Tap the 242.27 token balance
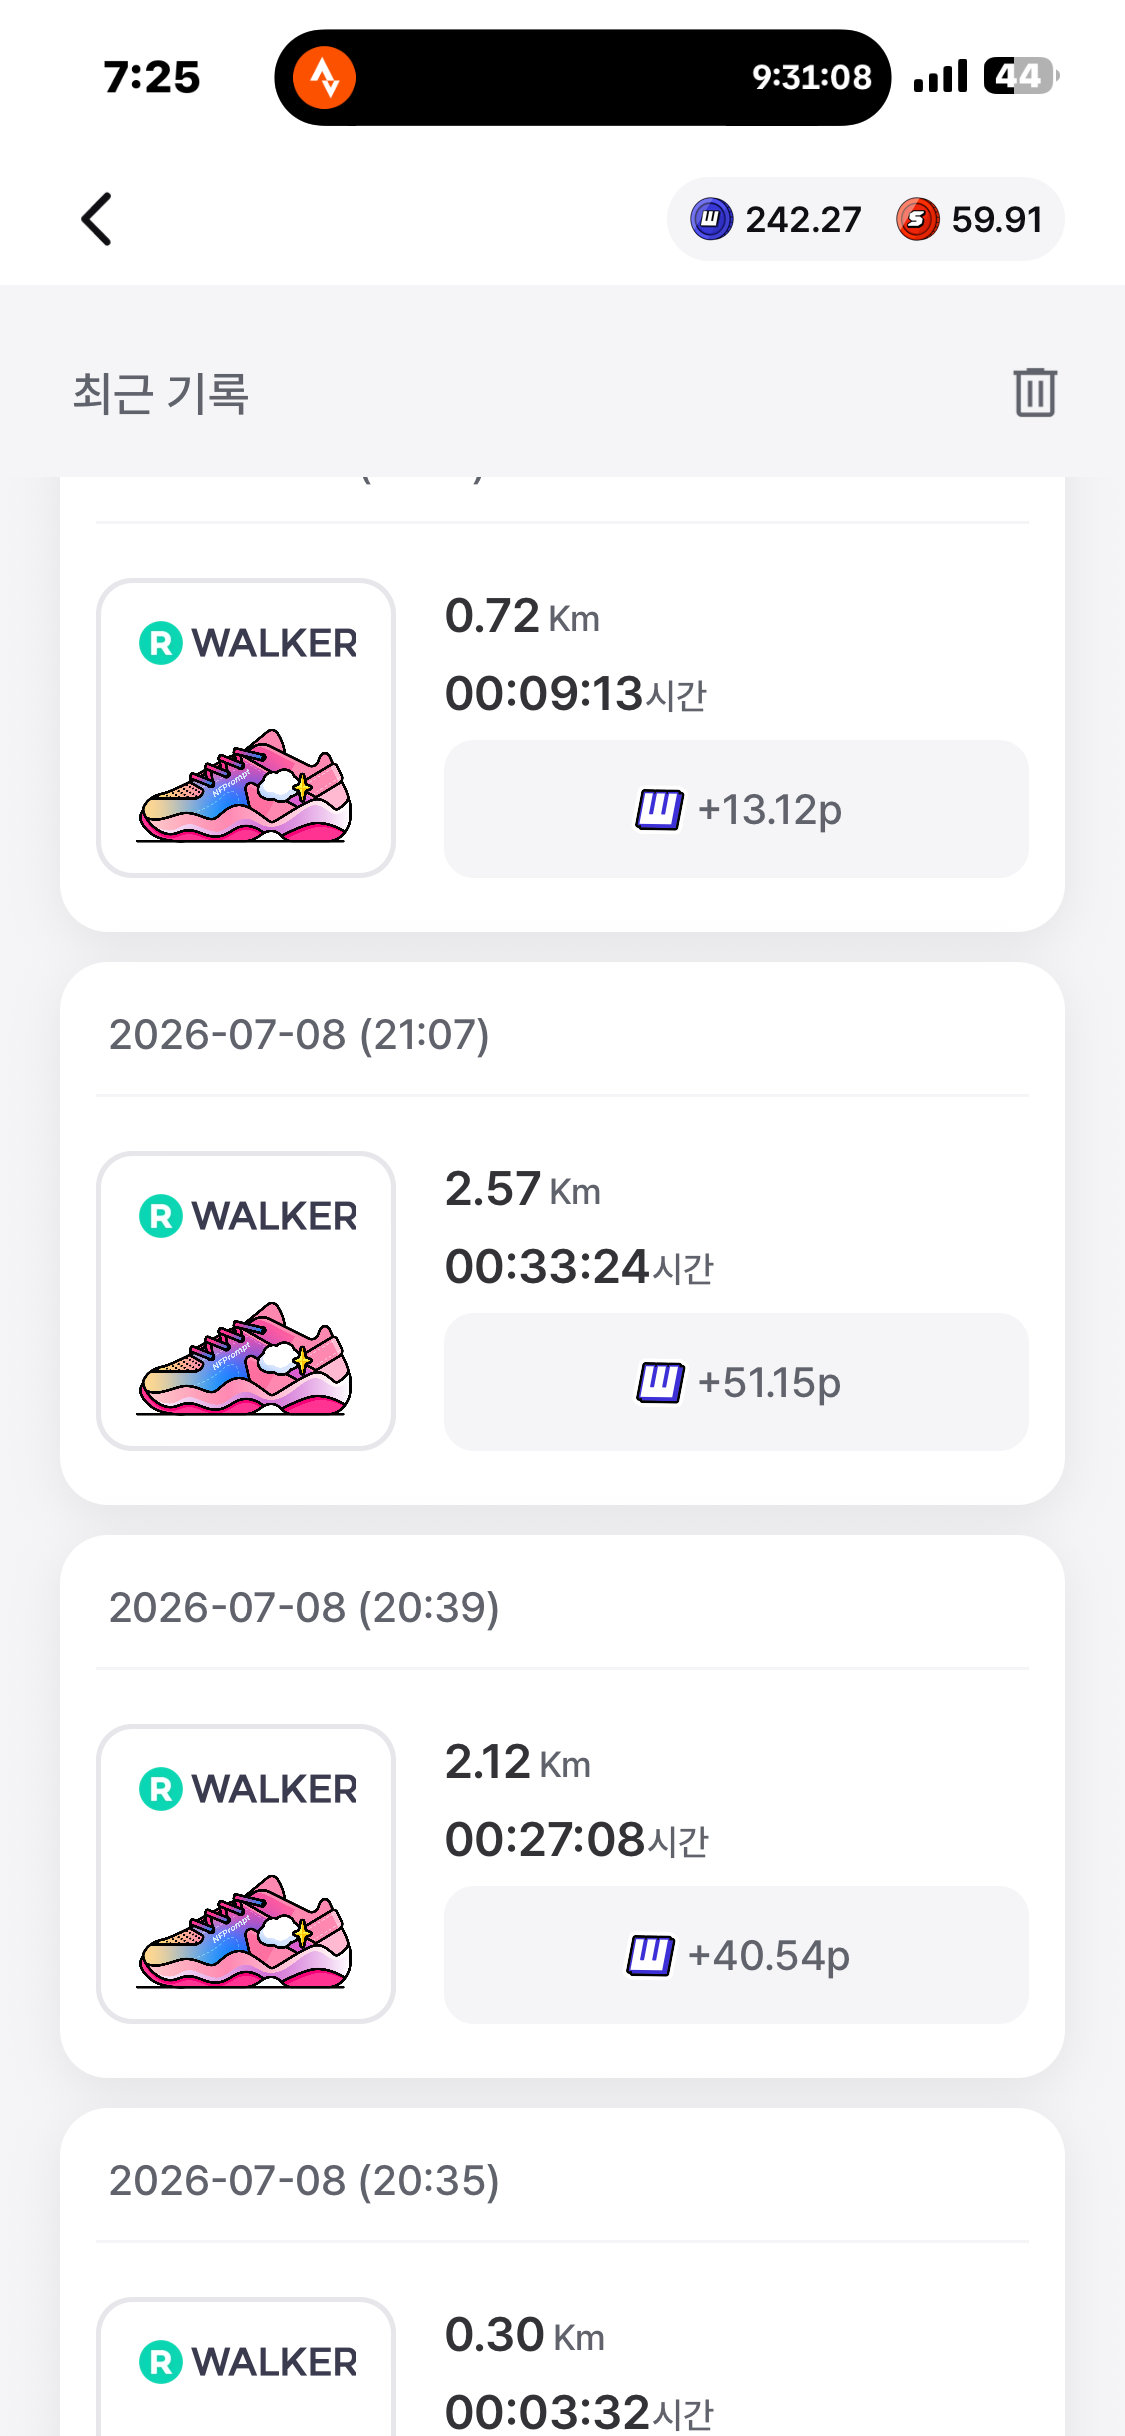The width and height of the screenshot is (1125, 2436). click(x=803, y=219)
